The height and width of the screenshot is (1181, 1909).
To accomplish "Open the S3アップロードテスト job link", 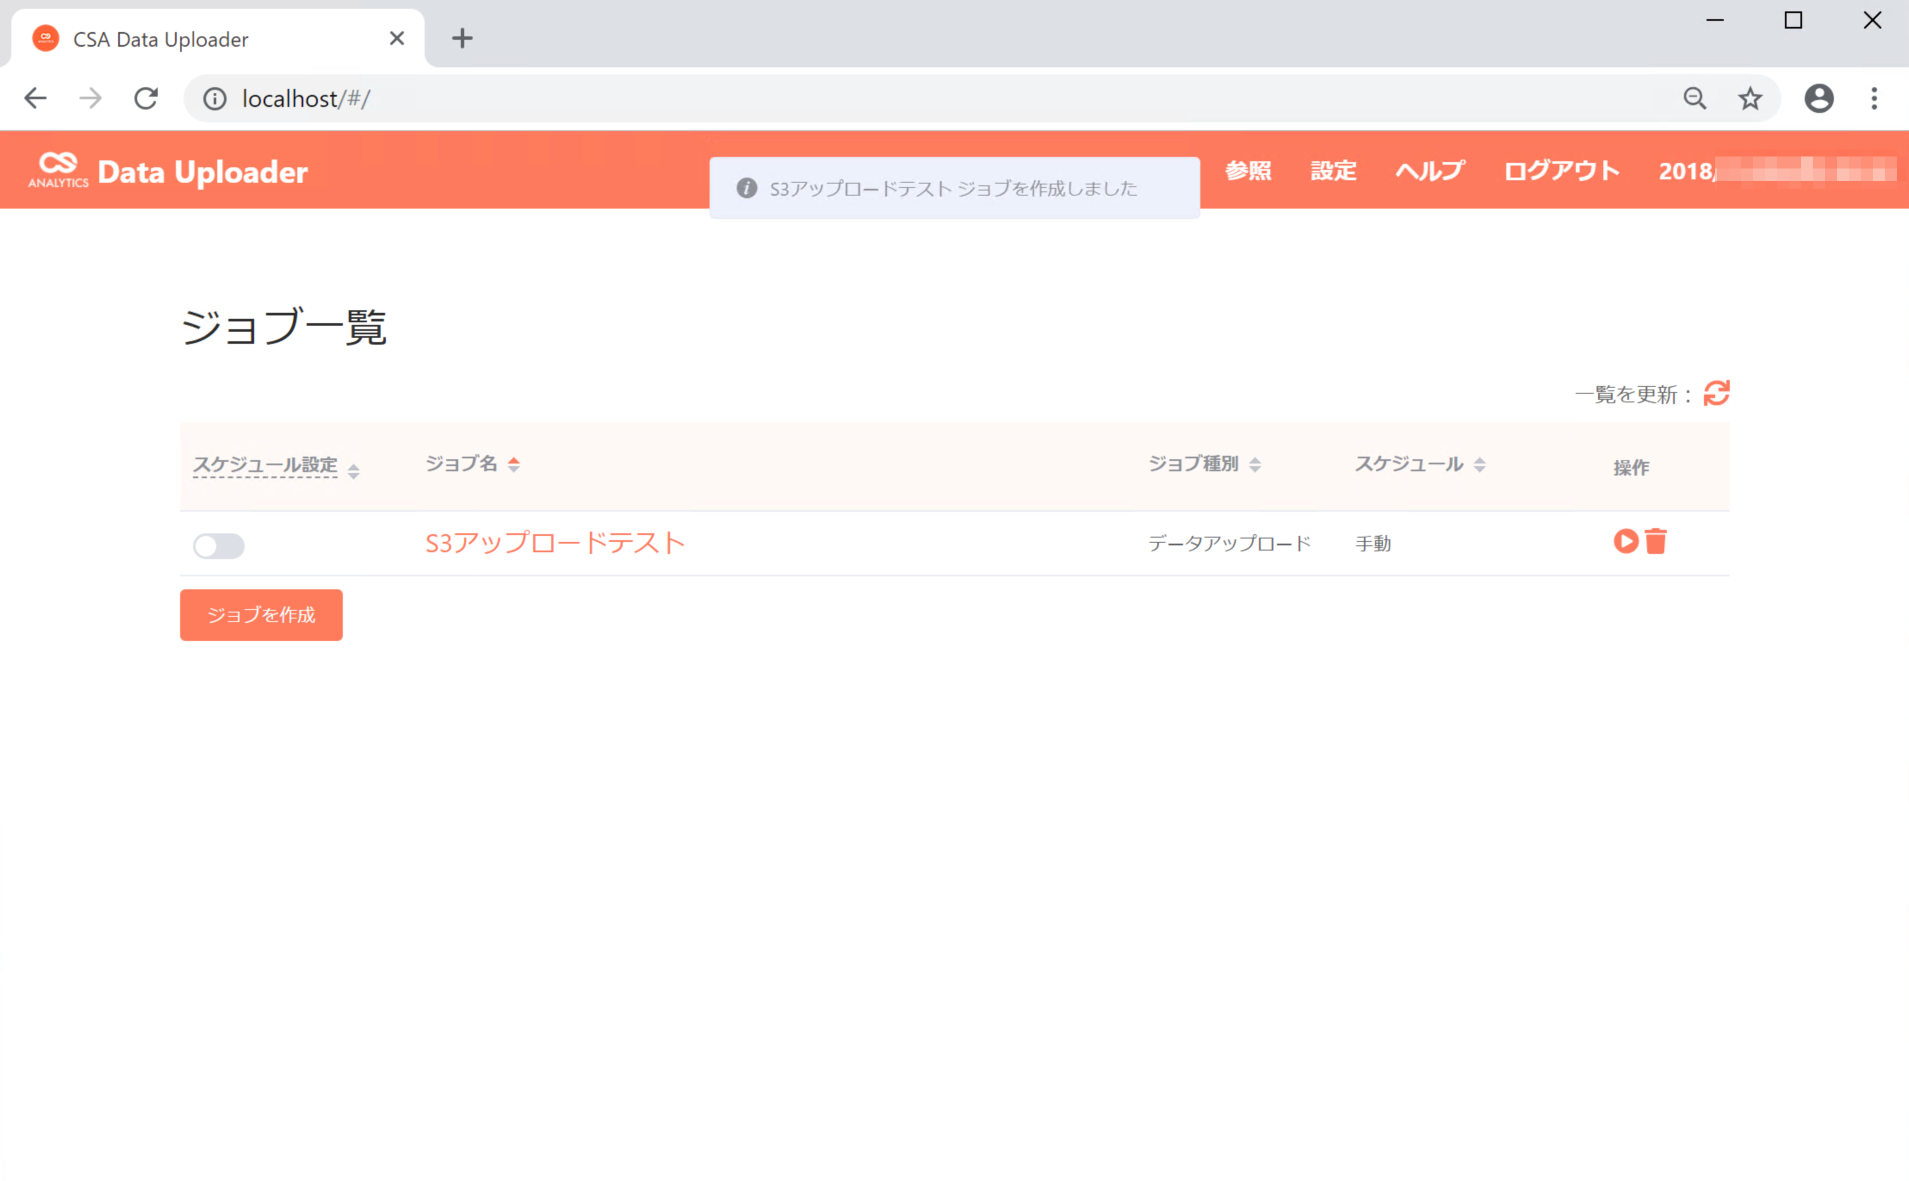I will click(x=555, y=543).
